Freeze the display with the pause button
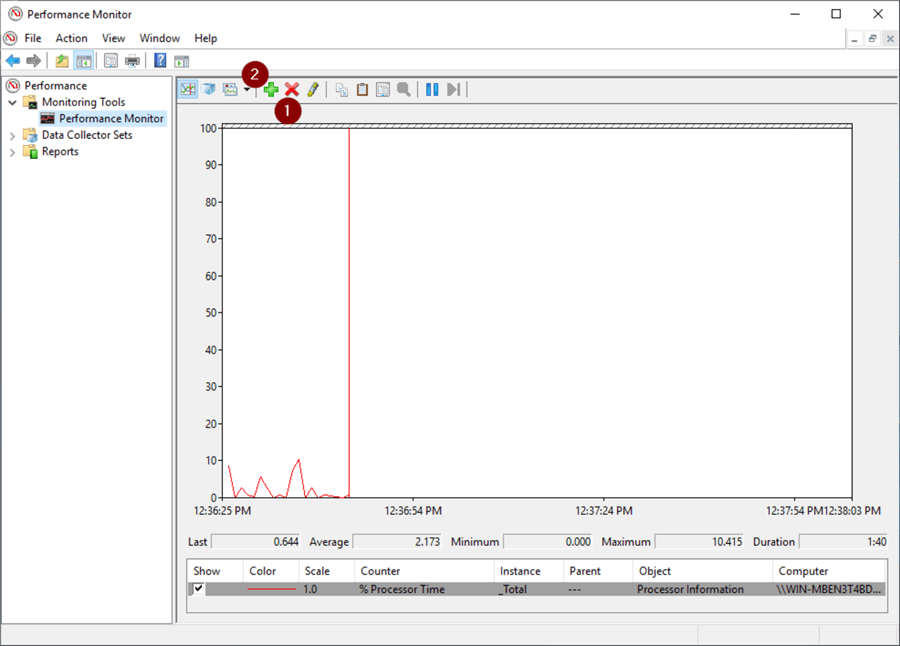Image resolution: width=900 pixels, height=646 pixels. (432, 90)
